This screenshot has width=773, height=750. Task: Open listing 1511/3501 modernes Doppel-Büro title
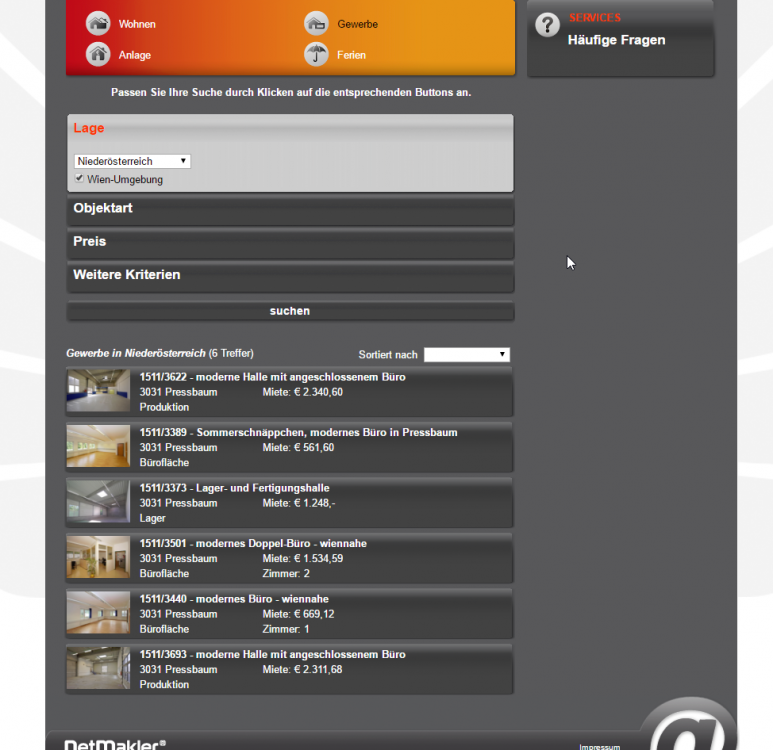pyautogui.click(x=253, y=543)
